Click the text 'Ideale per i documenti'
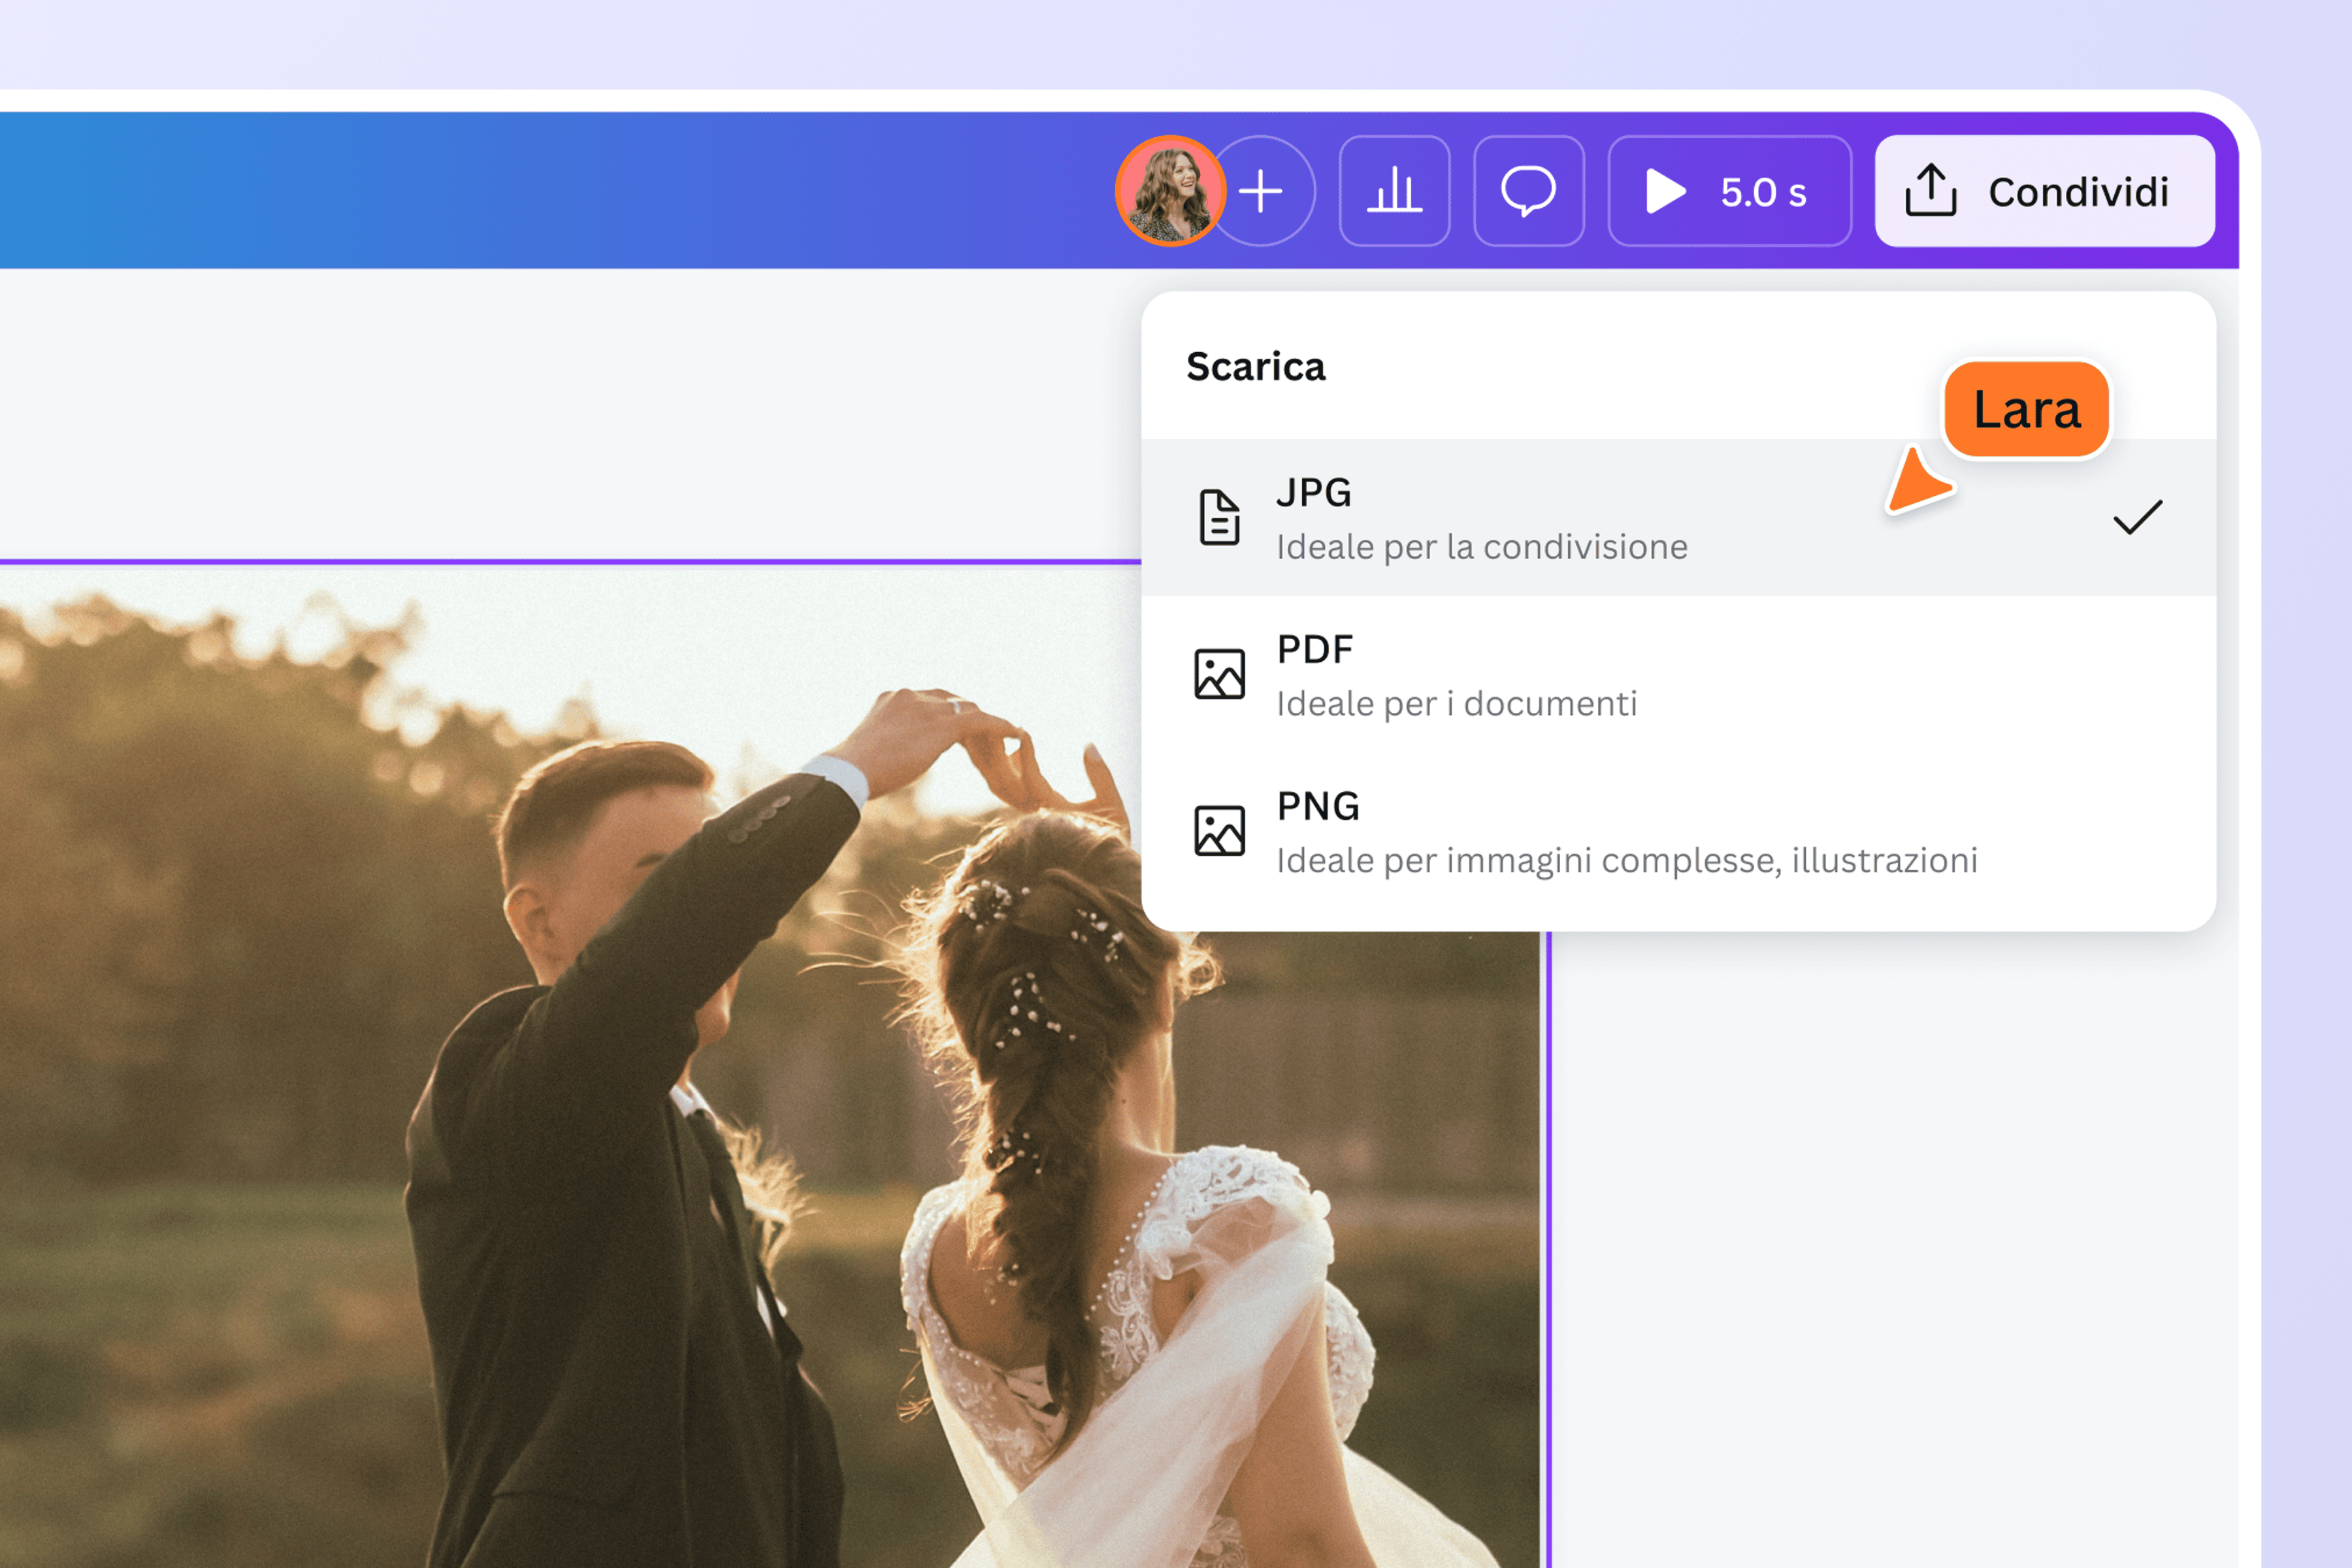 [x=1457, y=704]
